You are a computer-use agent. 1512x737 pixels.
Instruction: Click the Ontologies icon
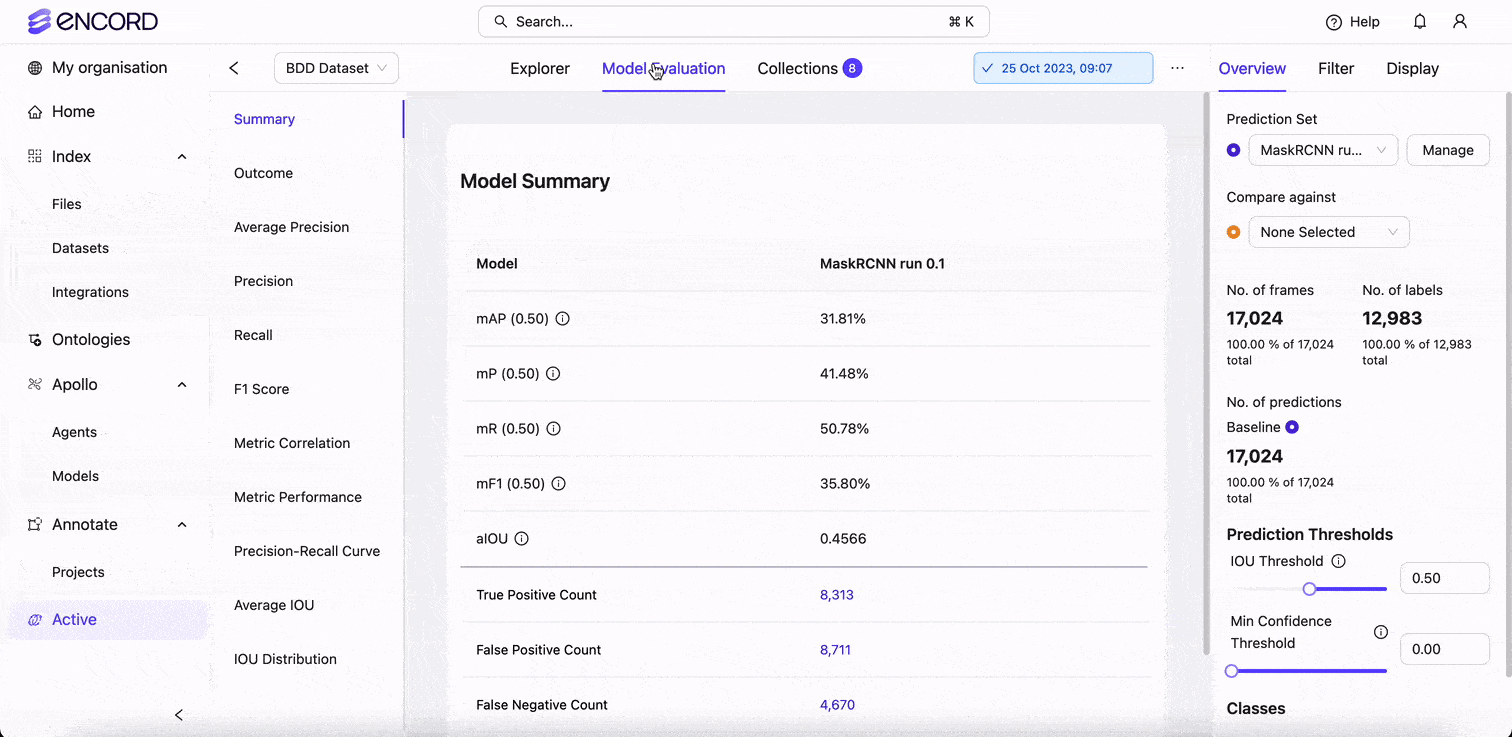(35, 340)
